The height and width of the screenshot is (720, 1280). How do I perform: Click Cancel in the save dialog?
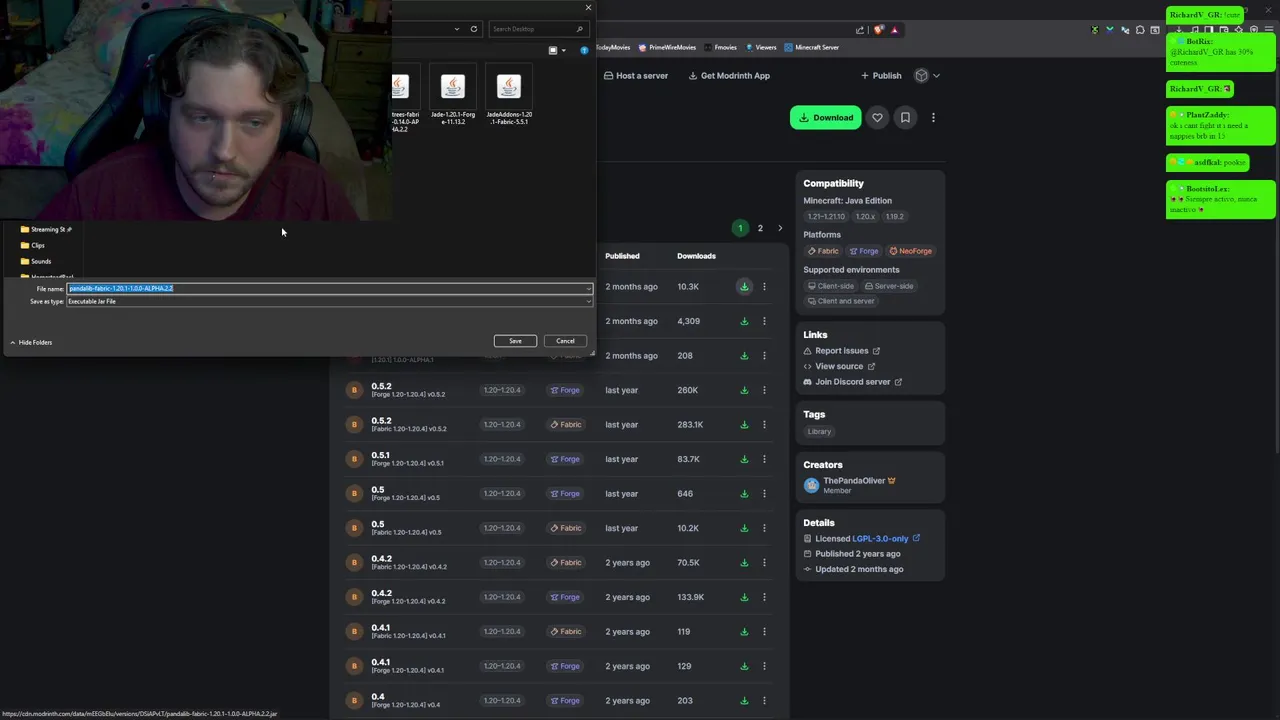click(565, 341)
